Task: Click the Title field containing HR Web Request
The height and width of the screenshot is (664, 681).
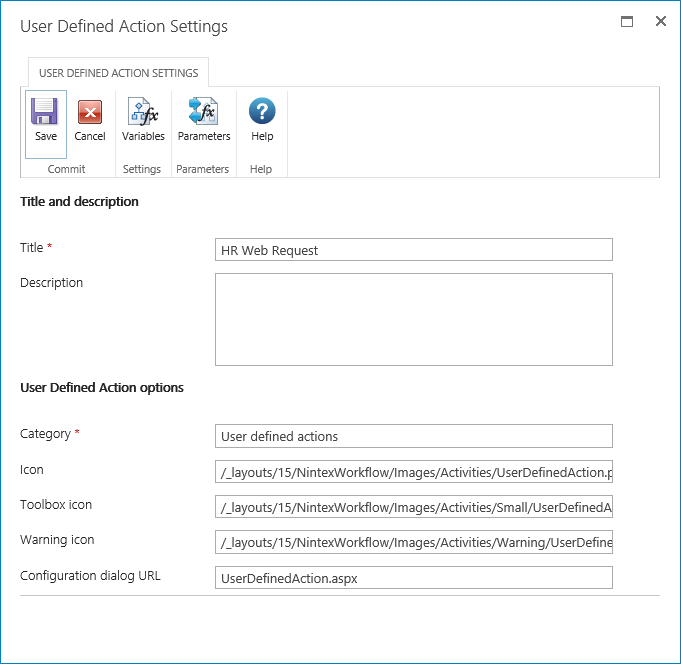Action: coord(413,250)
